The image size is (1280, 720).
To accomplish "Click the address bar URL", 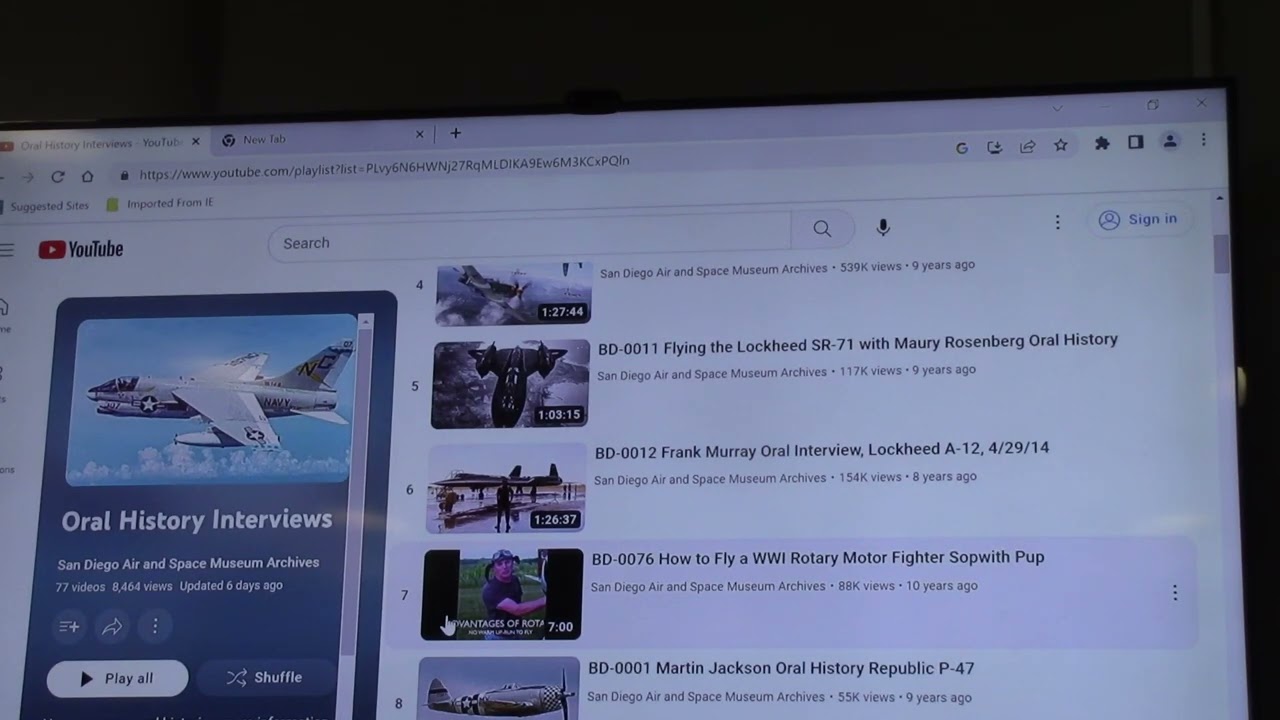I will coord(385,168).
